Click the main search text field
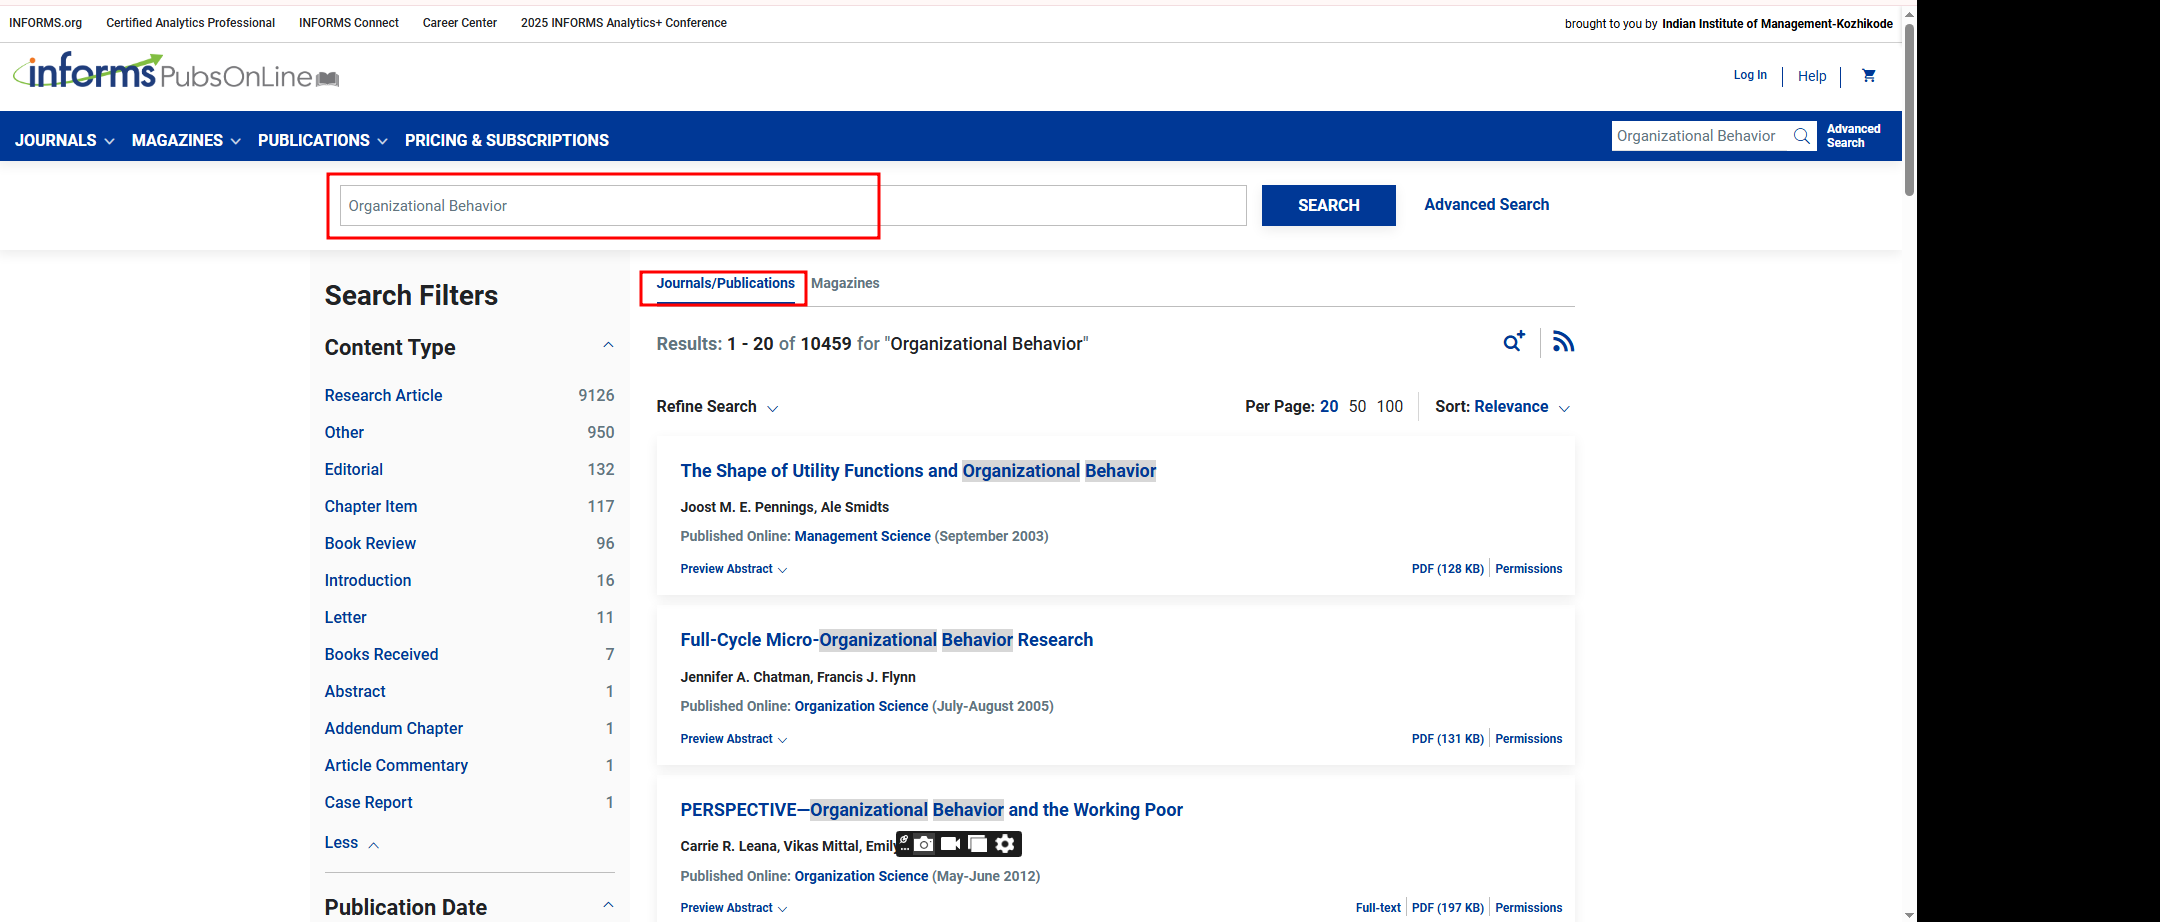The width and height of the screenshot is (2160, 922). point(792,206)
